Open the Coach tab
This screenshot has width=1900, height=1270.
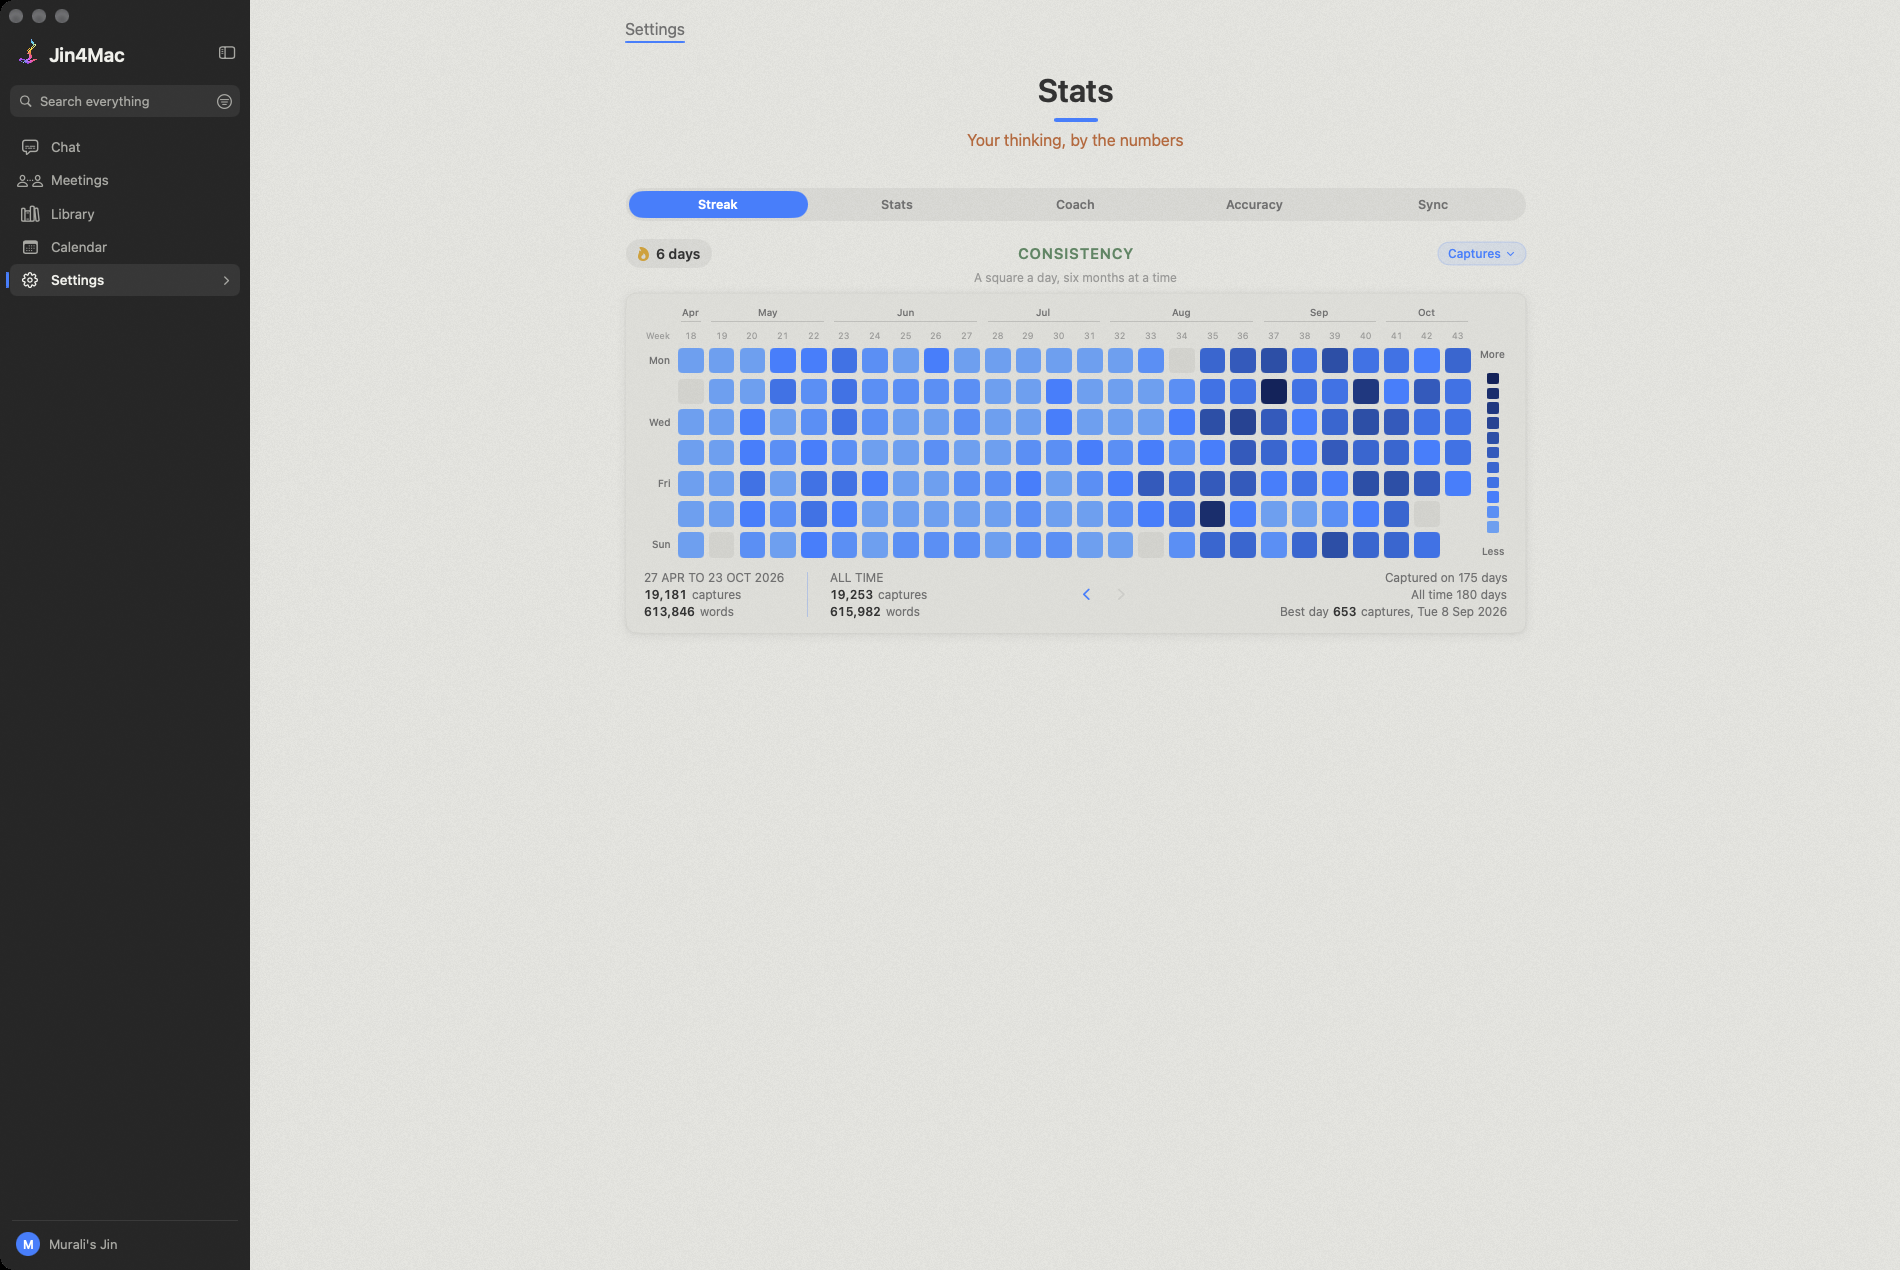pyautogui.click(x=1075, y=205)
